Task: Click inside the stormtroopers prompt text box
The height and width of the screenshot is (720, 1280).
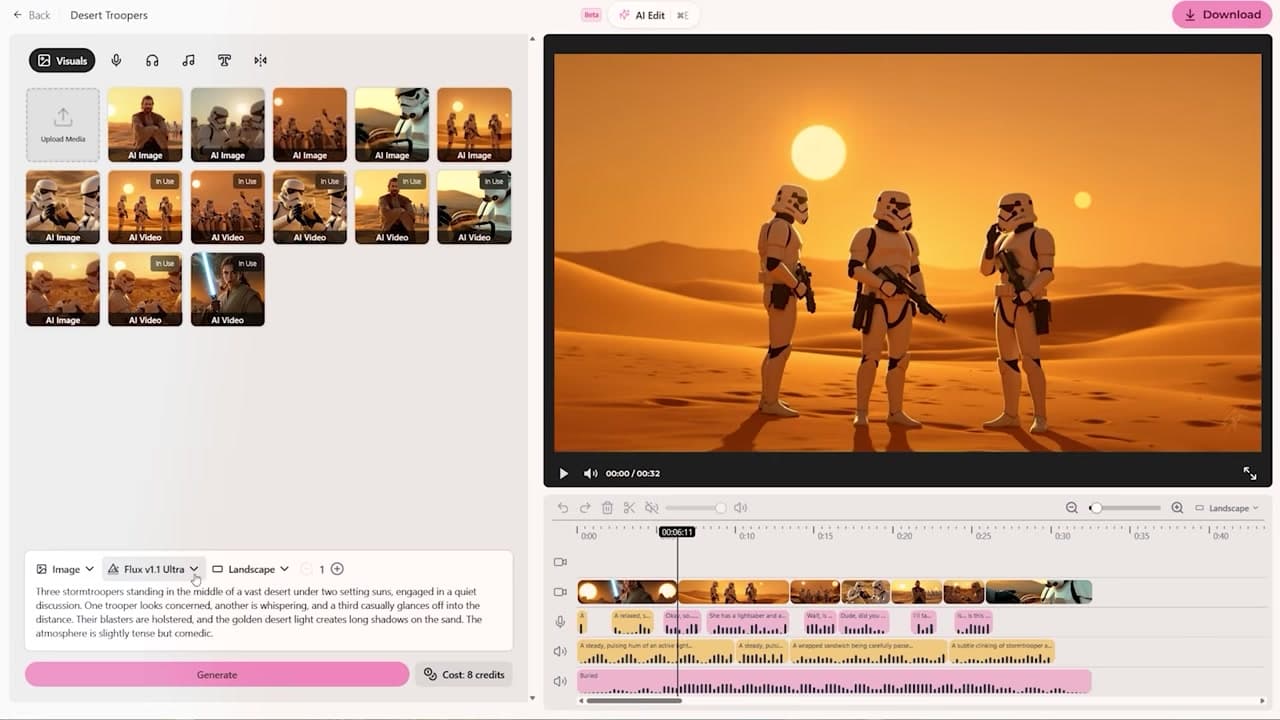Action: (x=268, y=612)
